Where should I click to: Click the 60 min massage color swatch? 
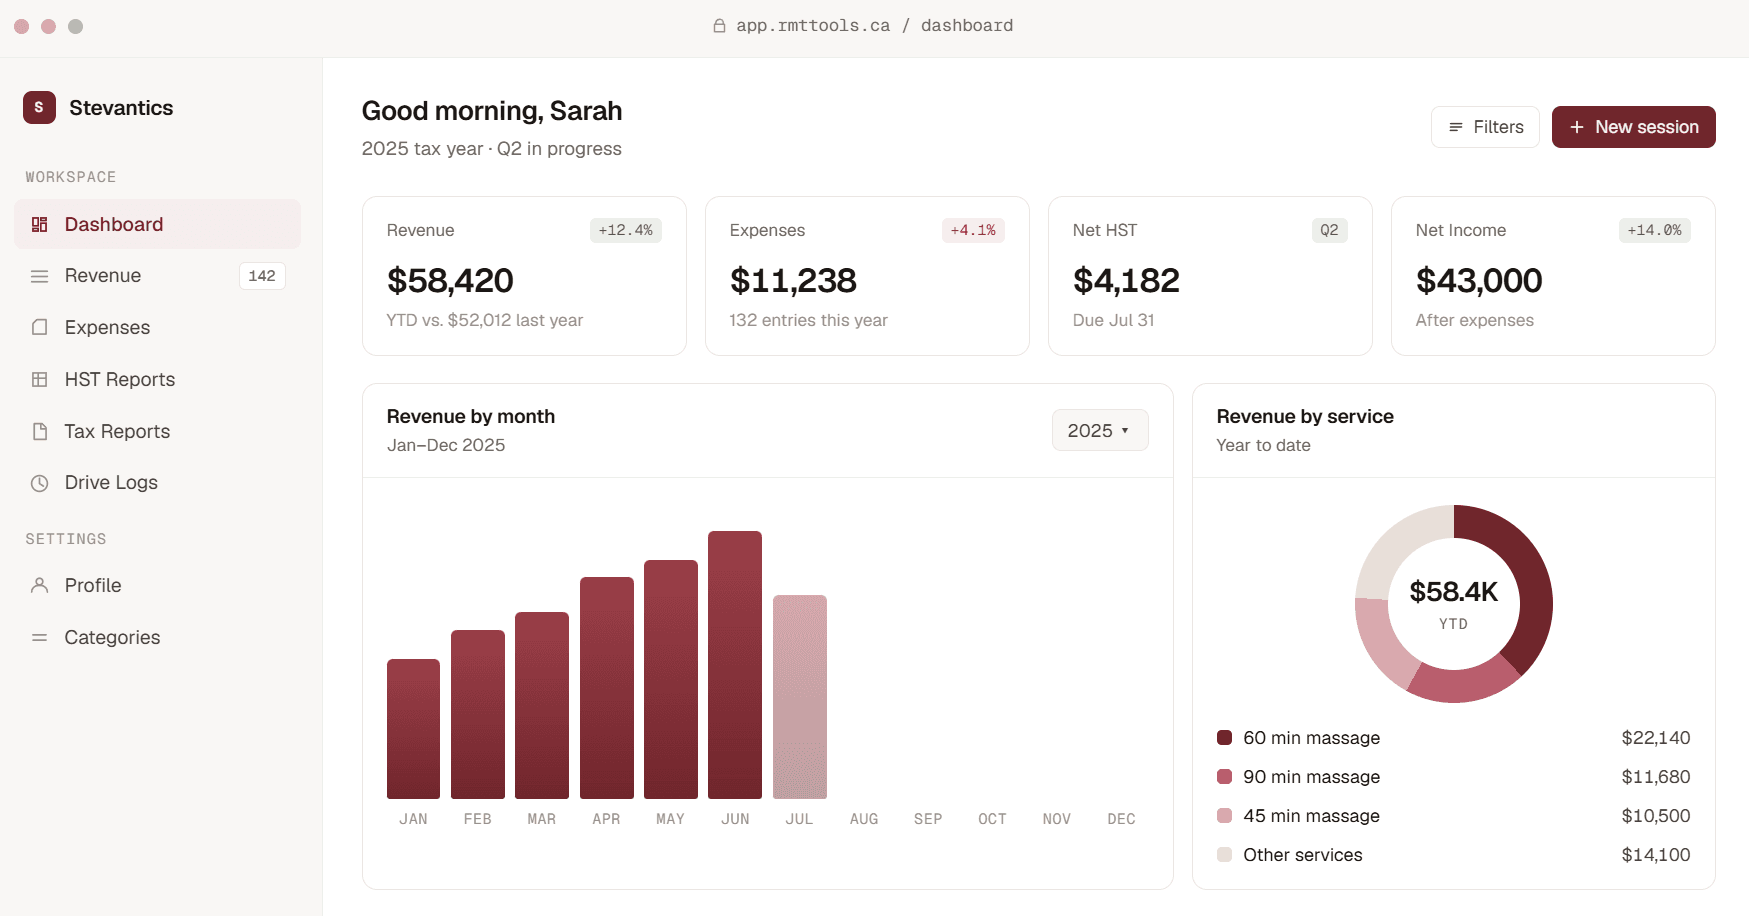click(x=1224, y=738)
